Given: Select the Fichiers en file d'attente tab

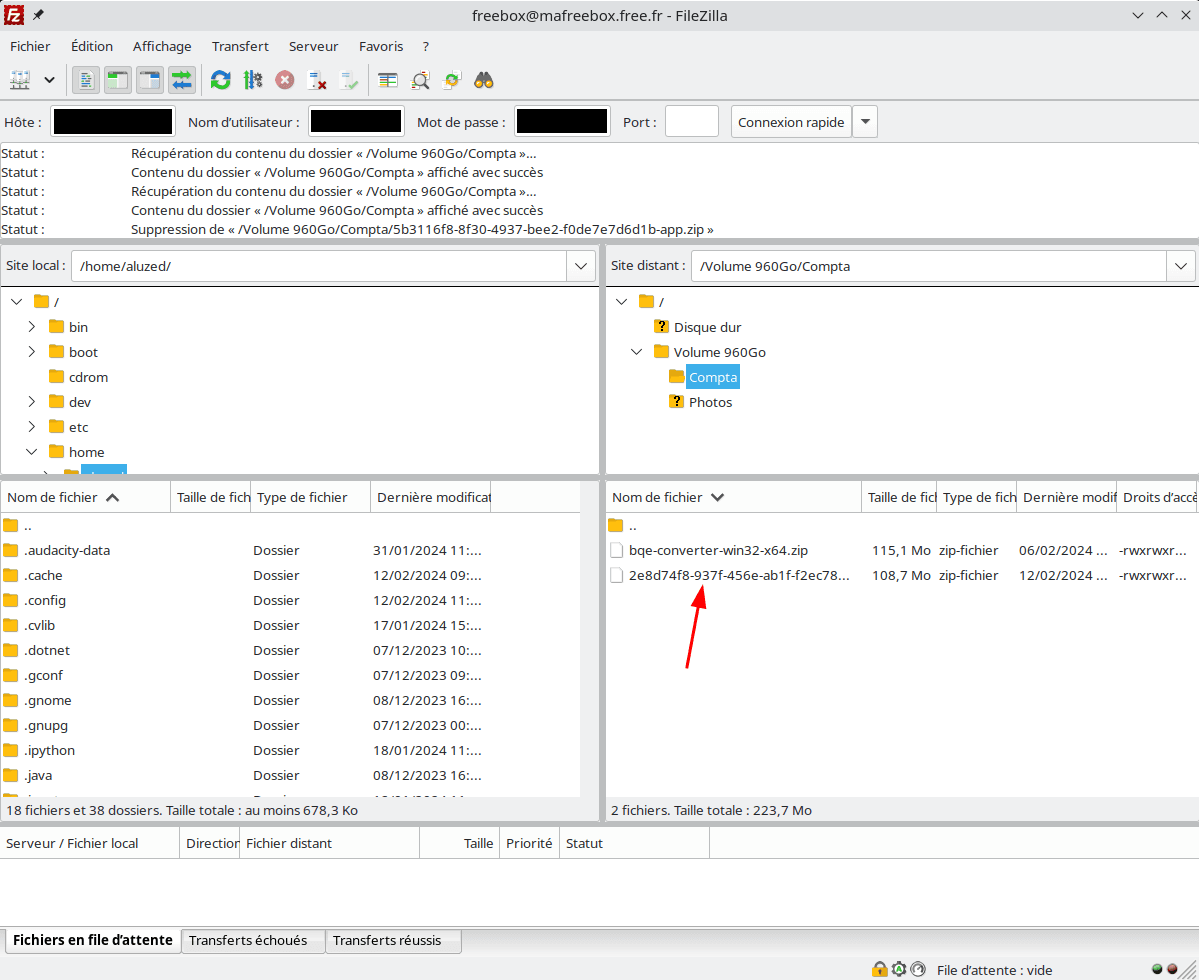Looking at the screenshot, I should pos(93,940).
